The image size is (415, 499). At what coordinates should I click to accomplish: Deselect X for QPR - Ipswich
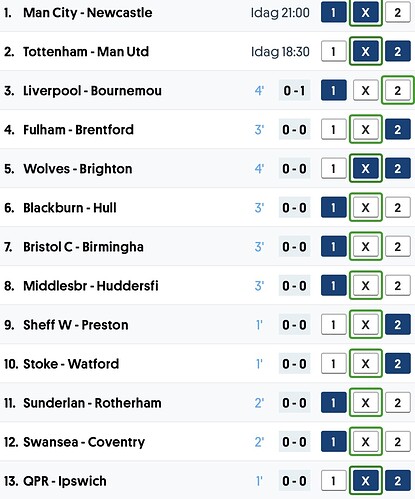tap(366, 481)
